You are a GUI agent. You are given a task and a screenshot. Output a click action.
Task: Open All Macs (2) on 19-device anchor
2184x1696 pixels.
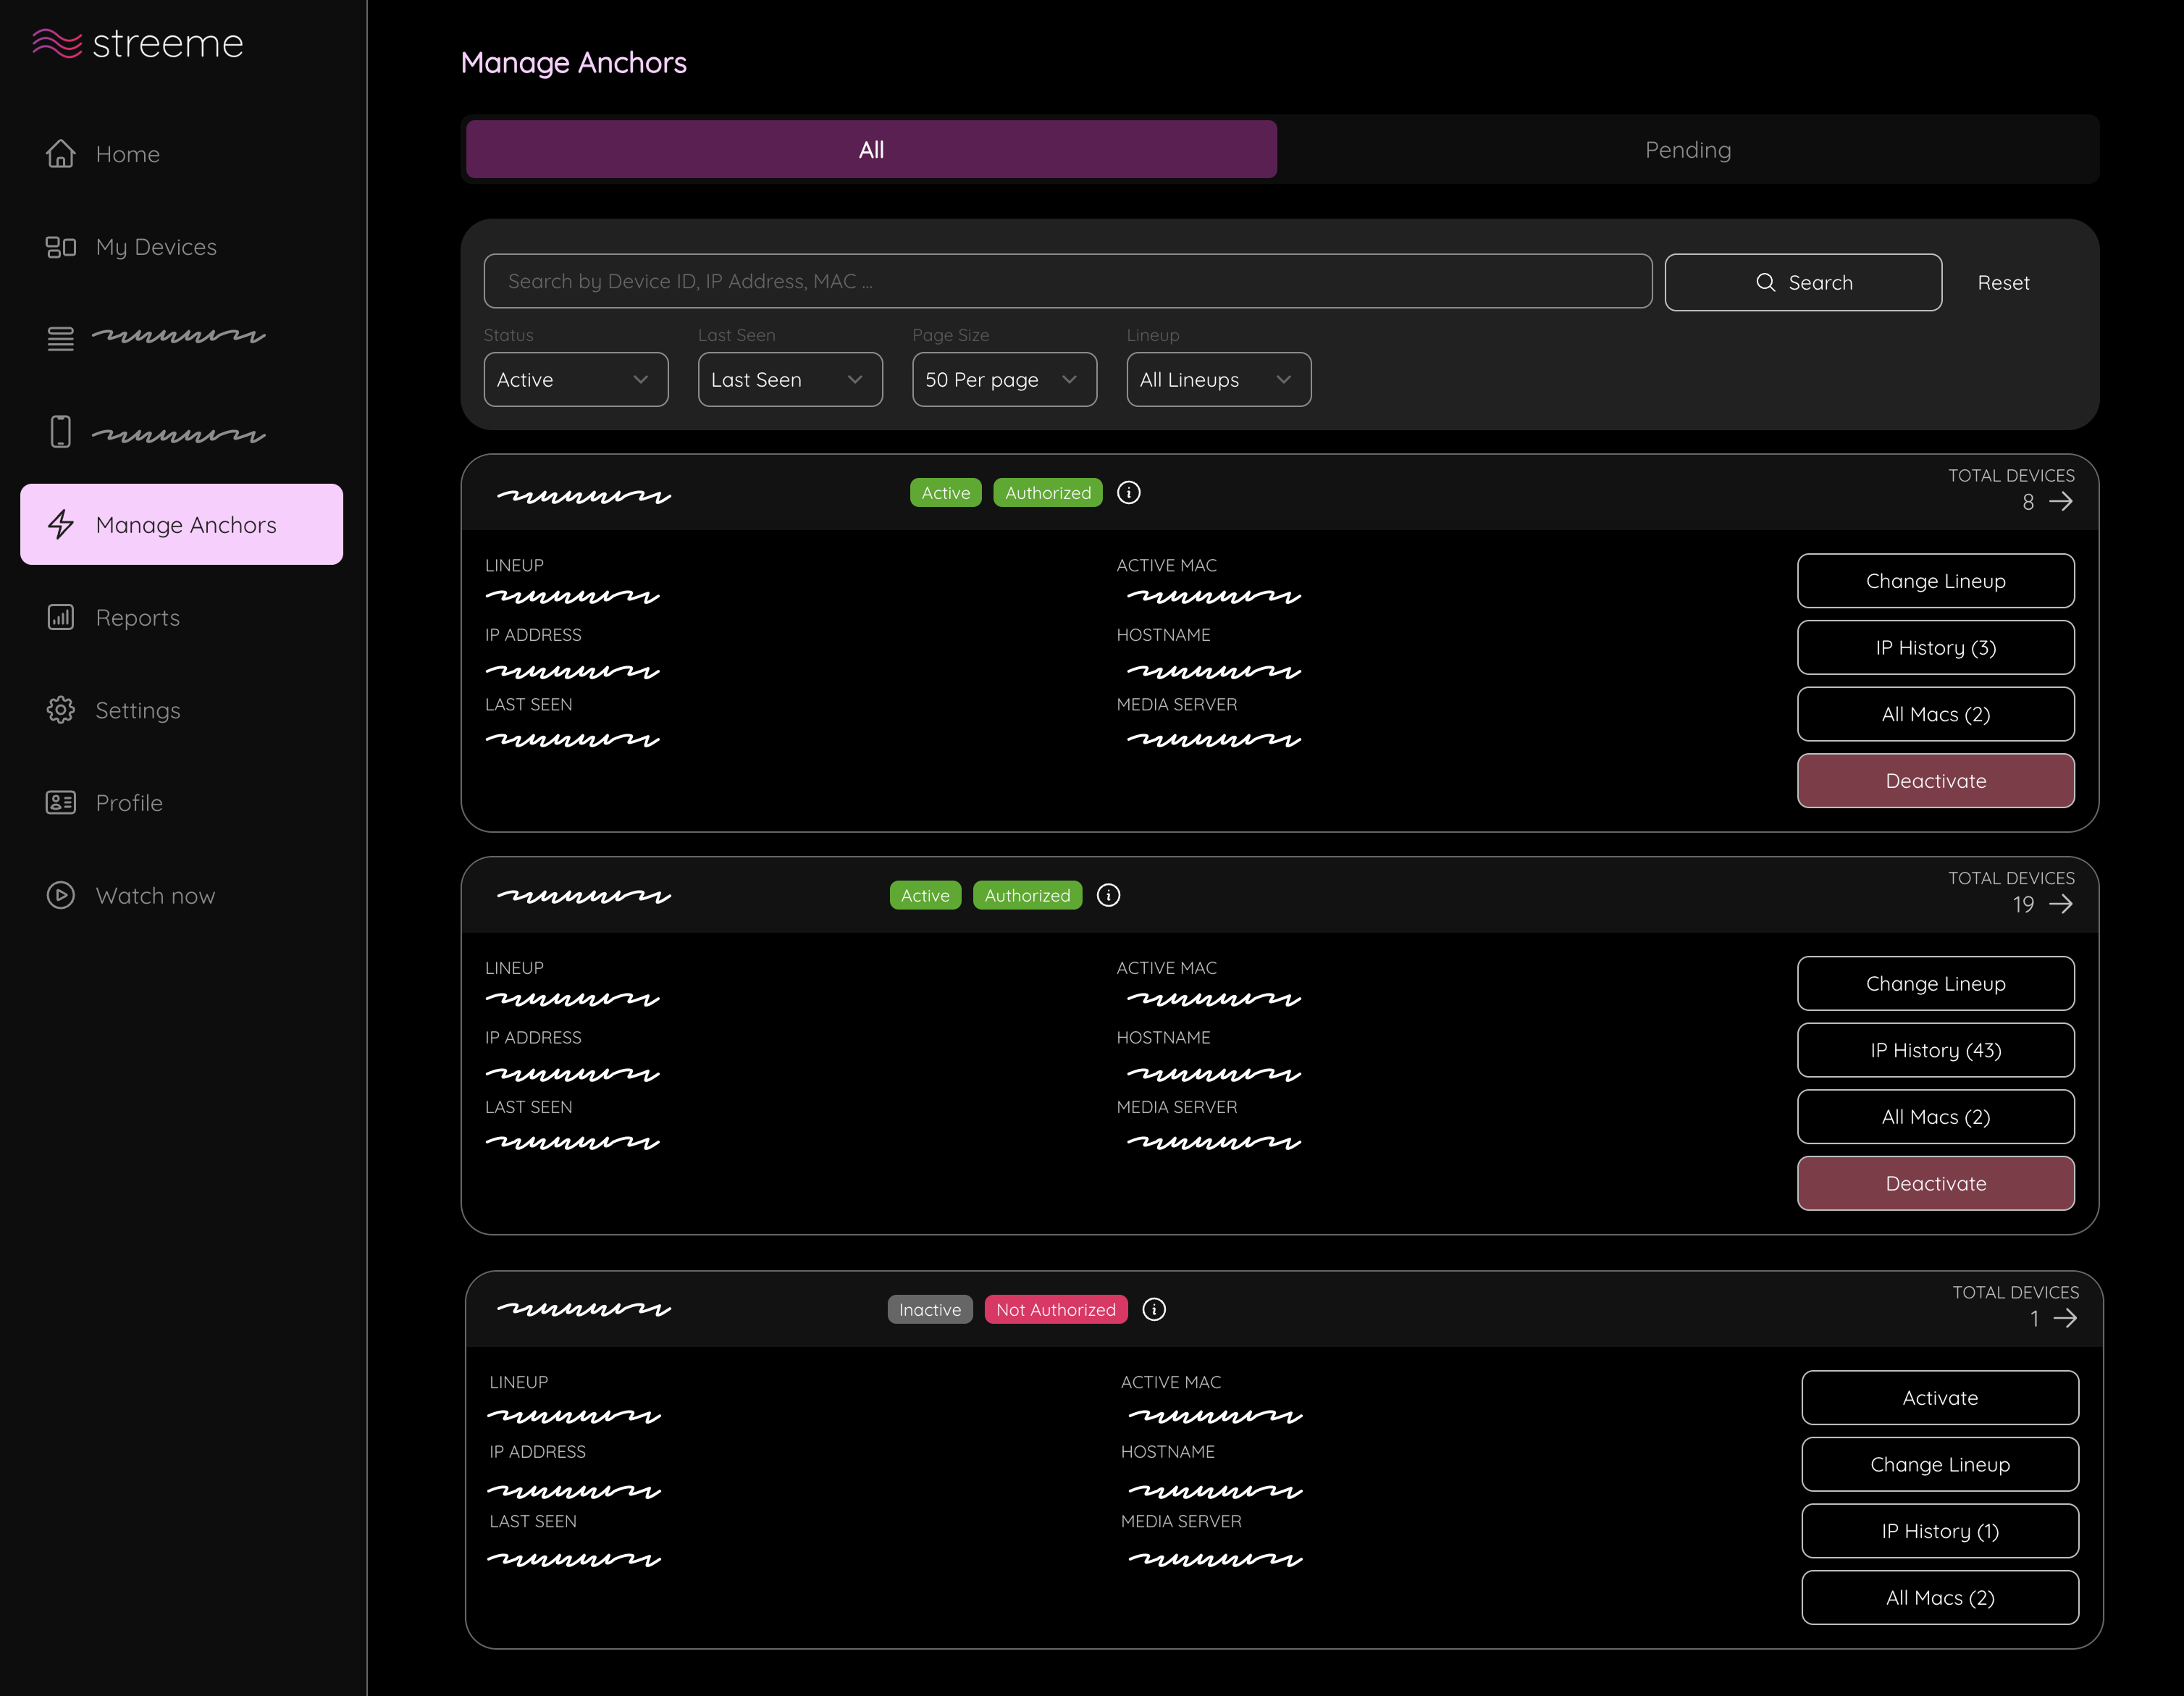coord(1935,1117)
